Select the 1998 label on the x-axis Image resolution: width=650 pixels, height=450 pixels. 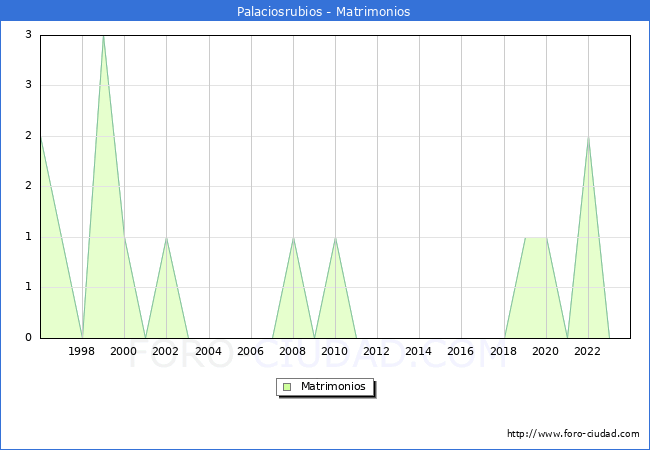(x=82, y=351)
